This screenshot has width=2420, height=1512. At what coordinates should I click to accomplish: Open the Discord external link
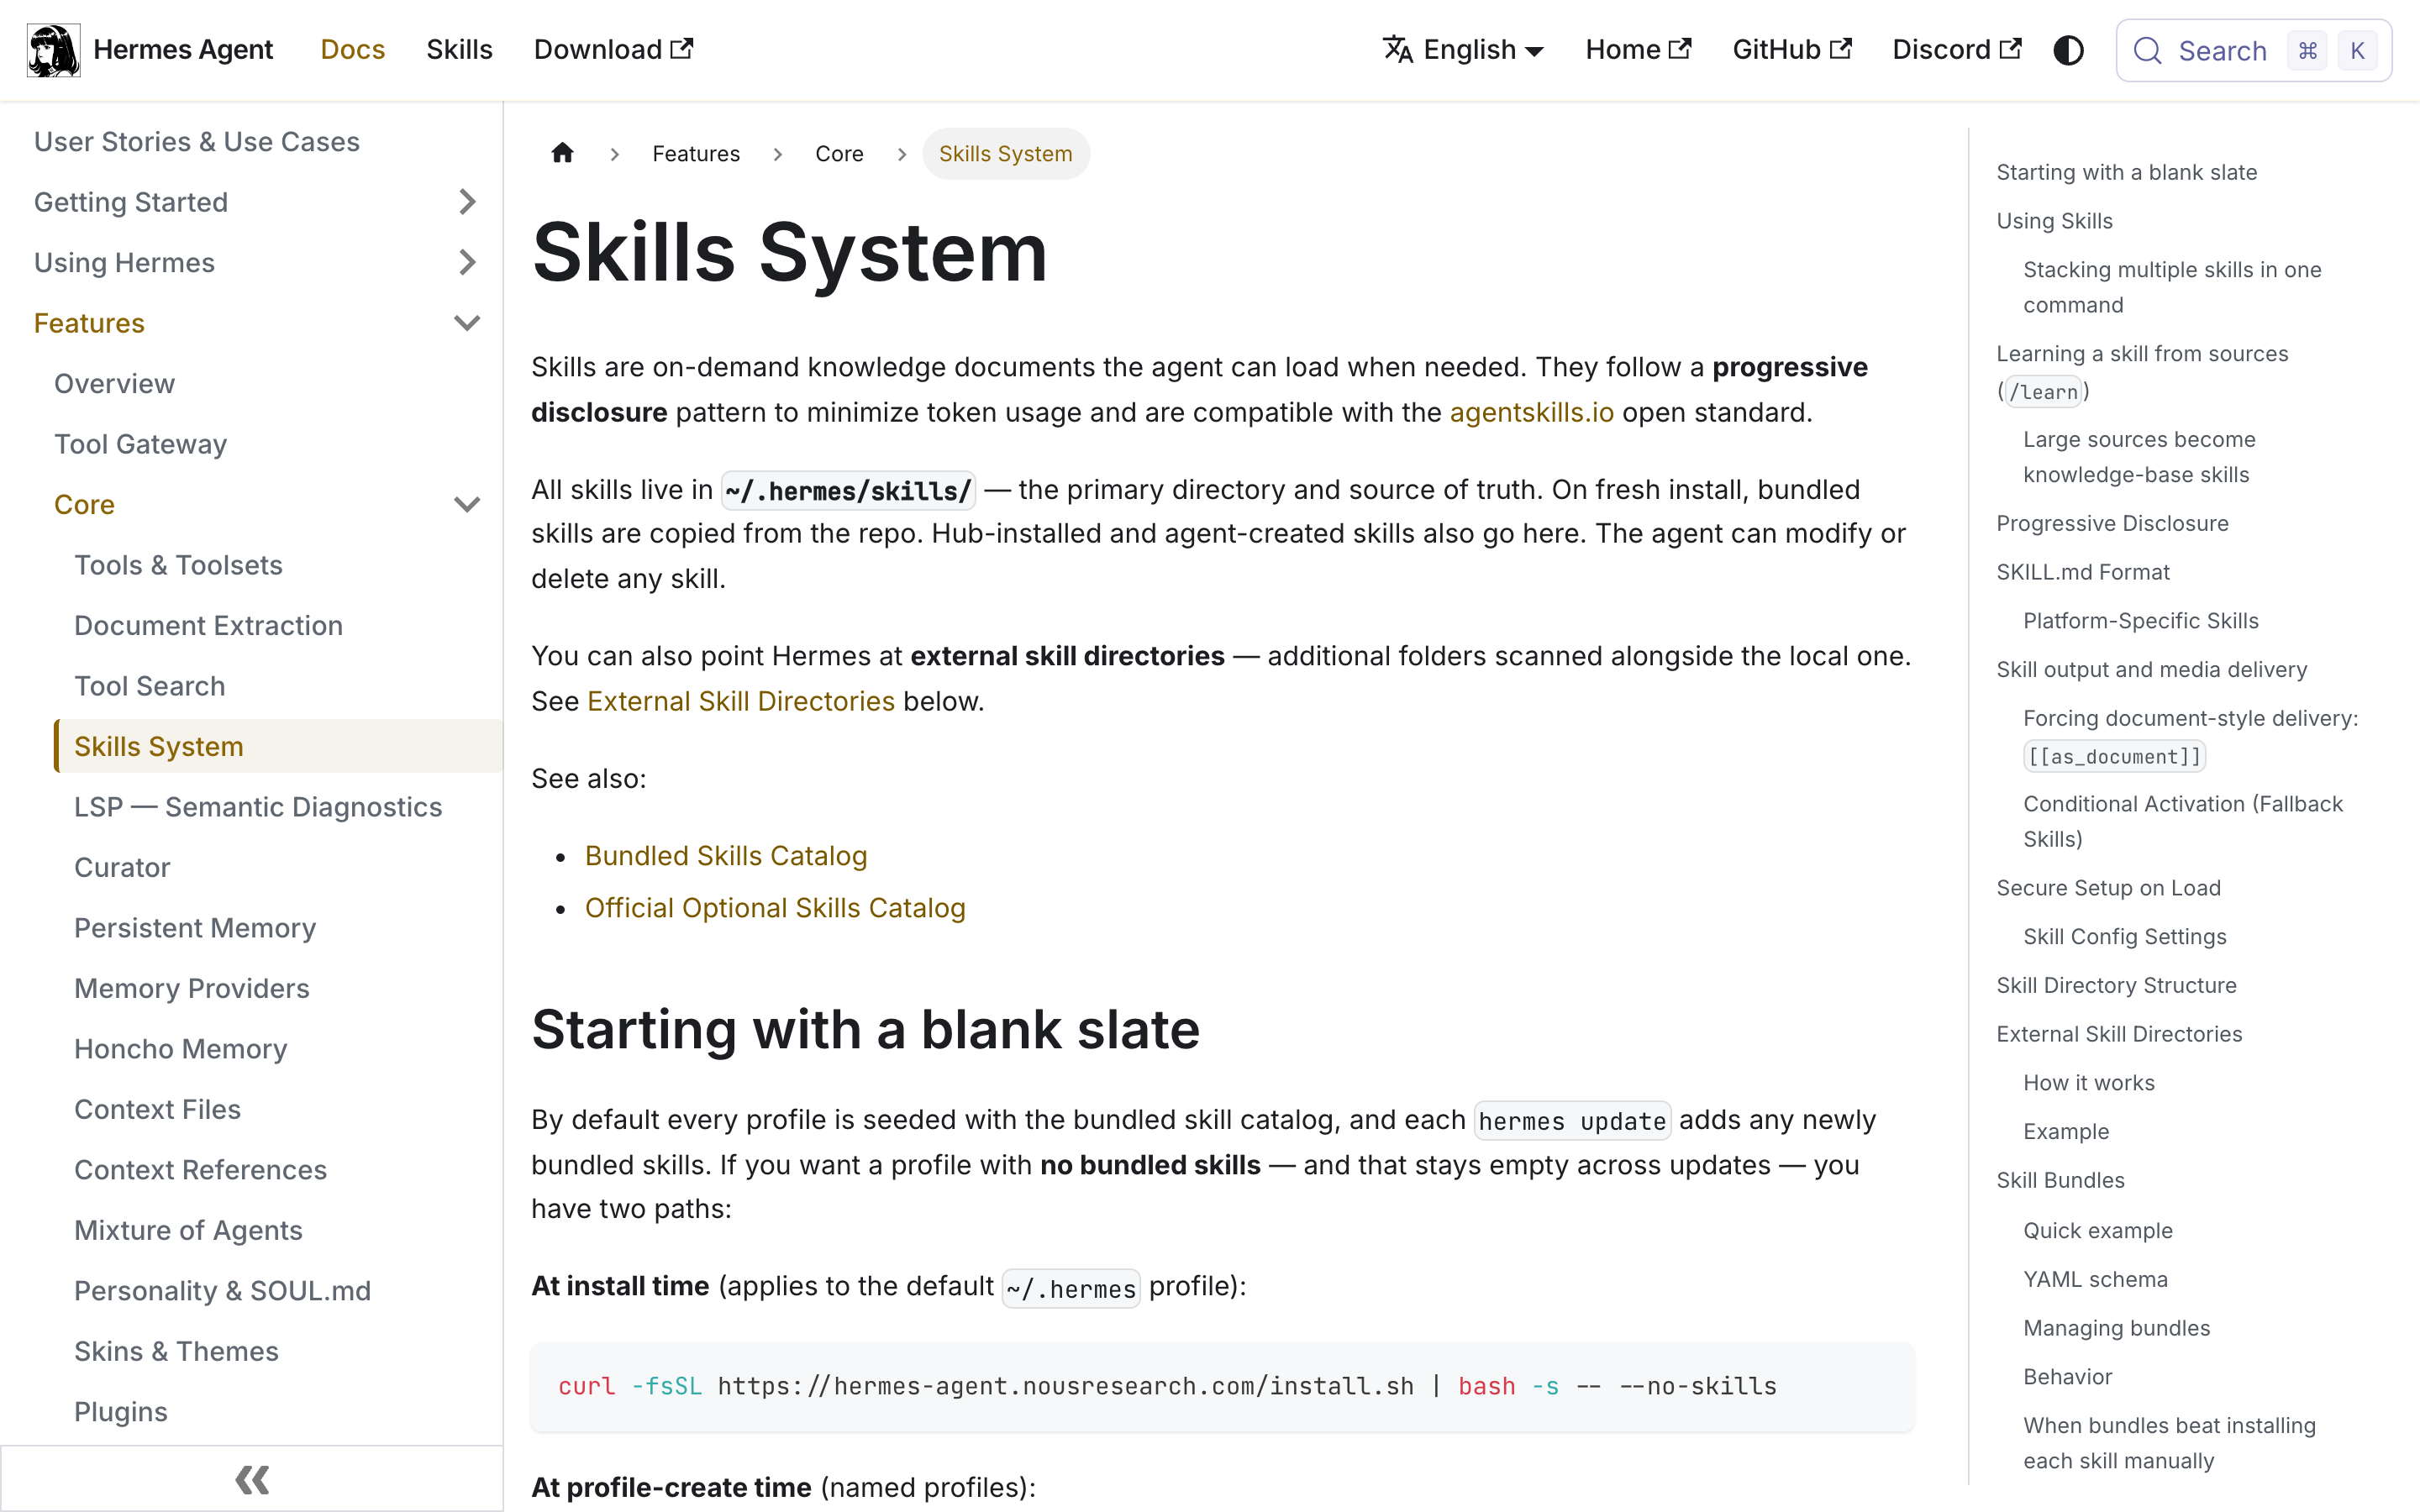[x=1956, y=49]
